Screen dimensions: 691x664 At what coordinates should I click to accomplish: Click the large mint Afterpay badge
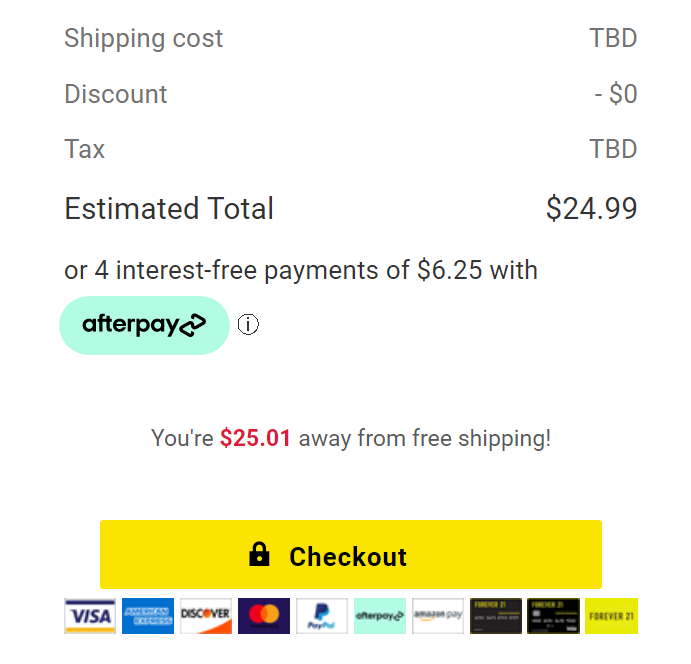click(144, 325)
